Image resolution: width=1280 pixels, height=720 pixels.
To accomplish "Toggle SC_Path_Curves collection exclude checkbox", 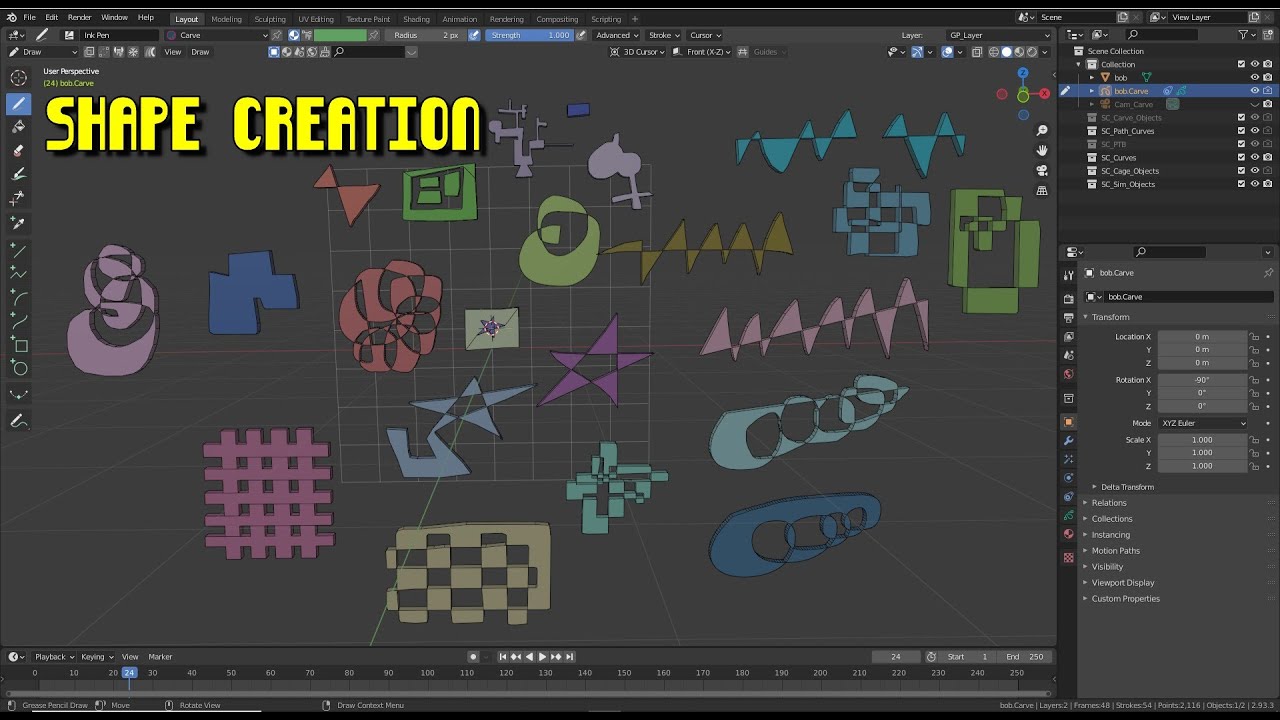I will tap(1242, 131).
